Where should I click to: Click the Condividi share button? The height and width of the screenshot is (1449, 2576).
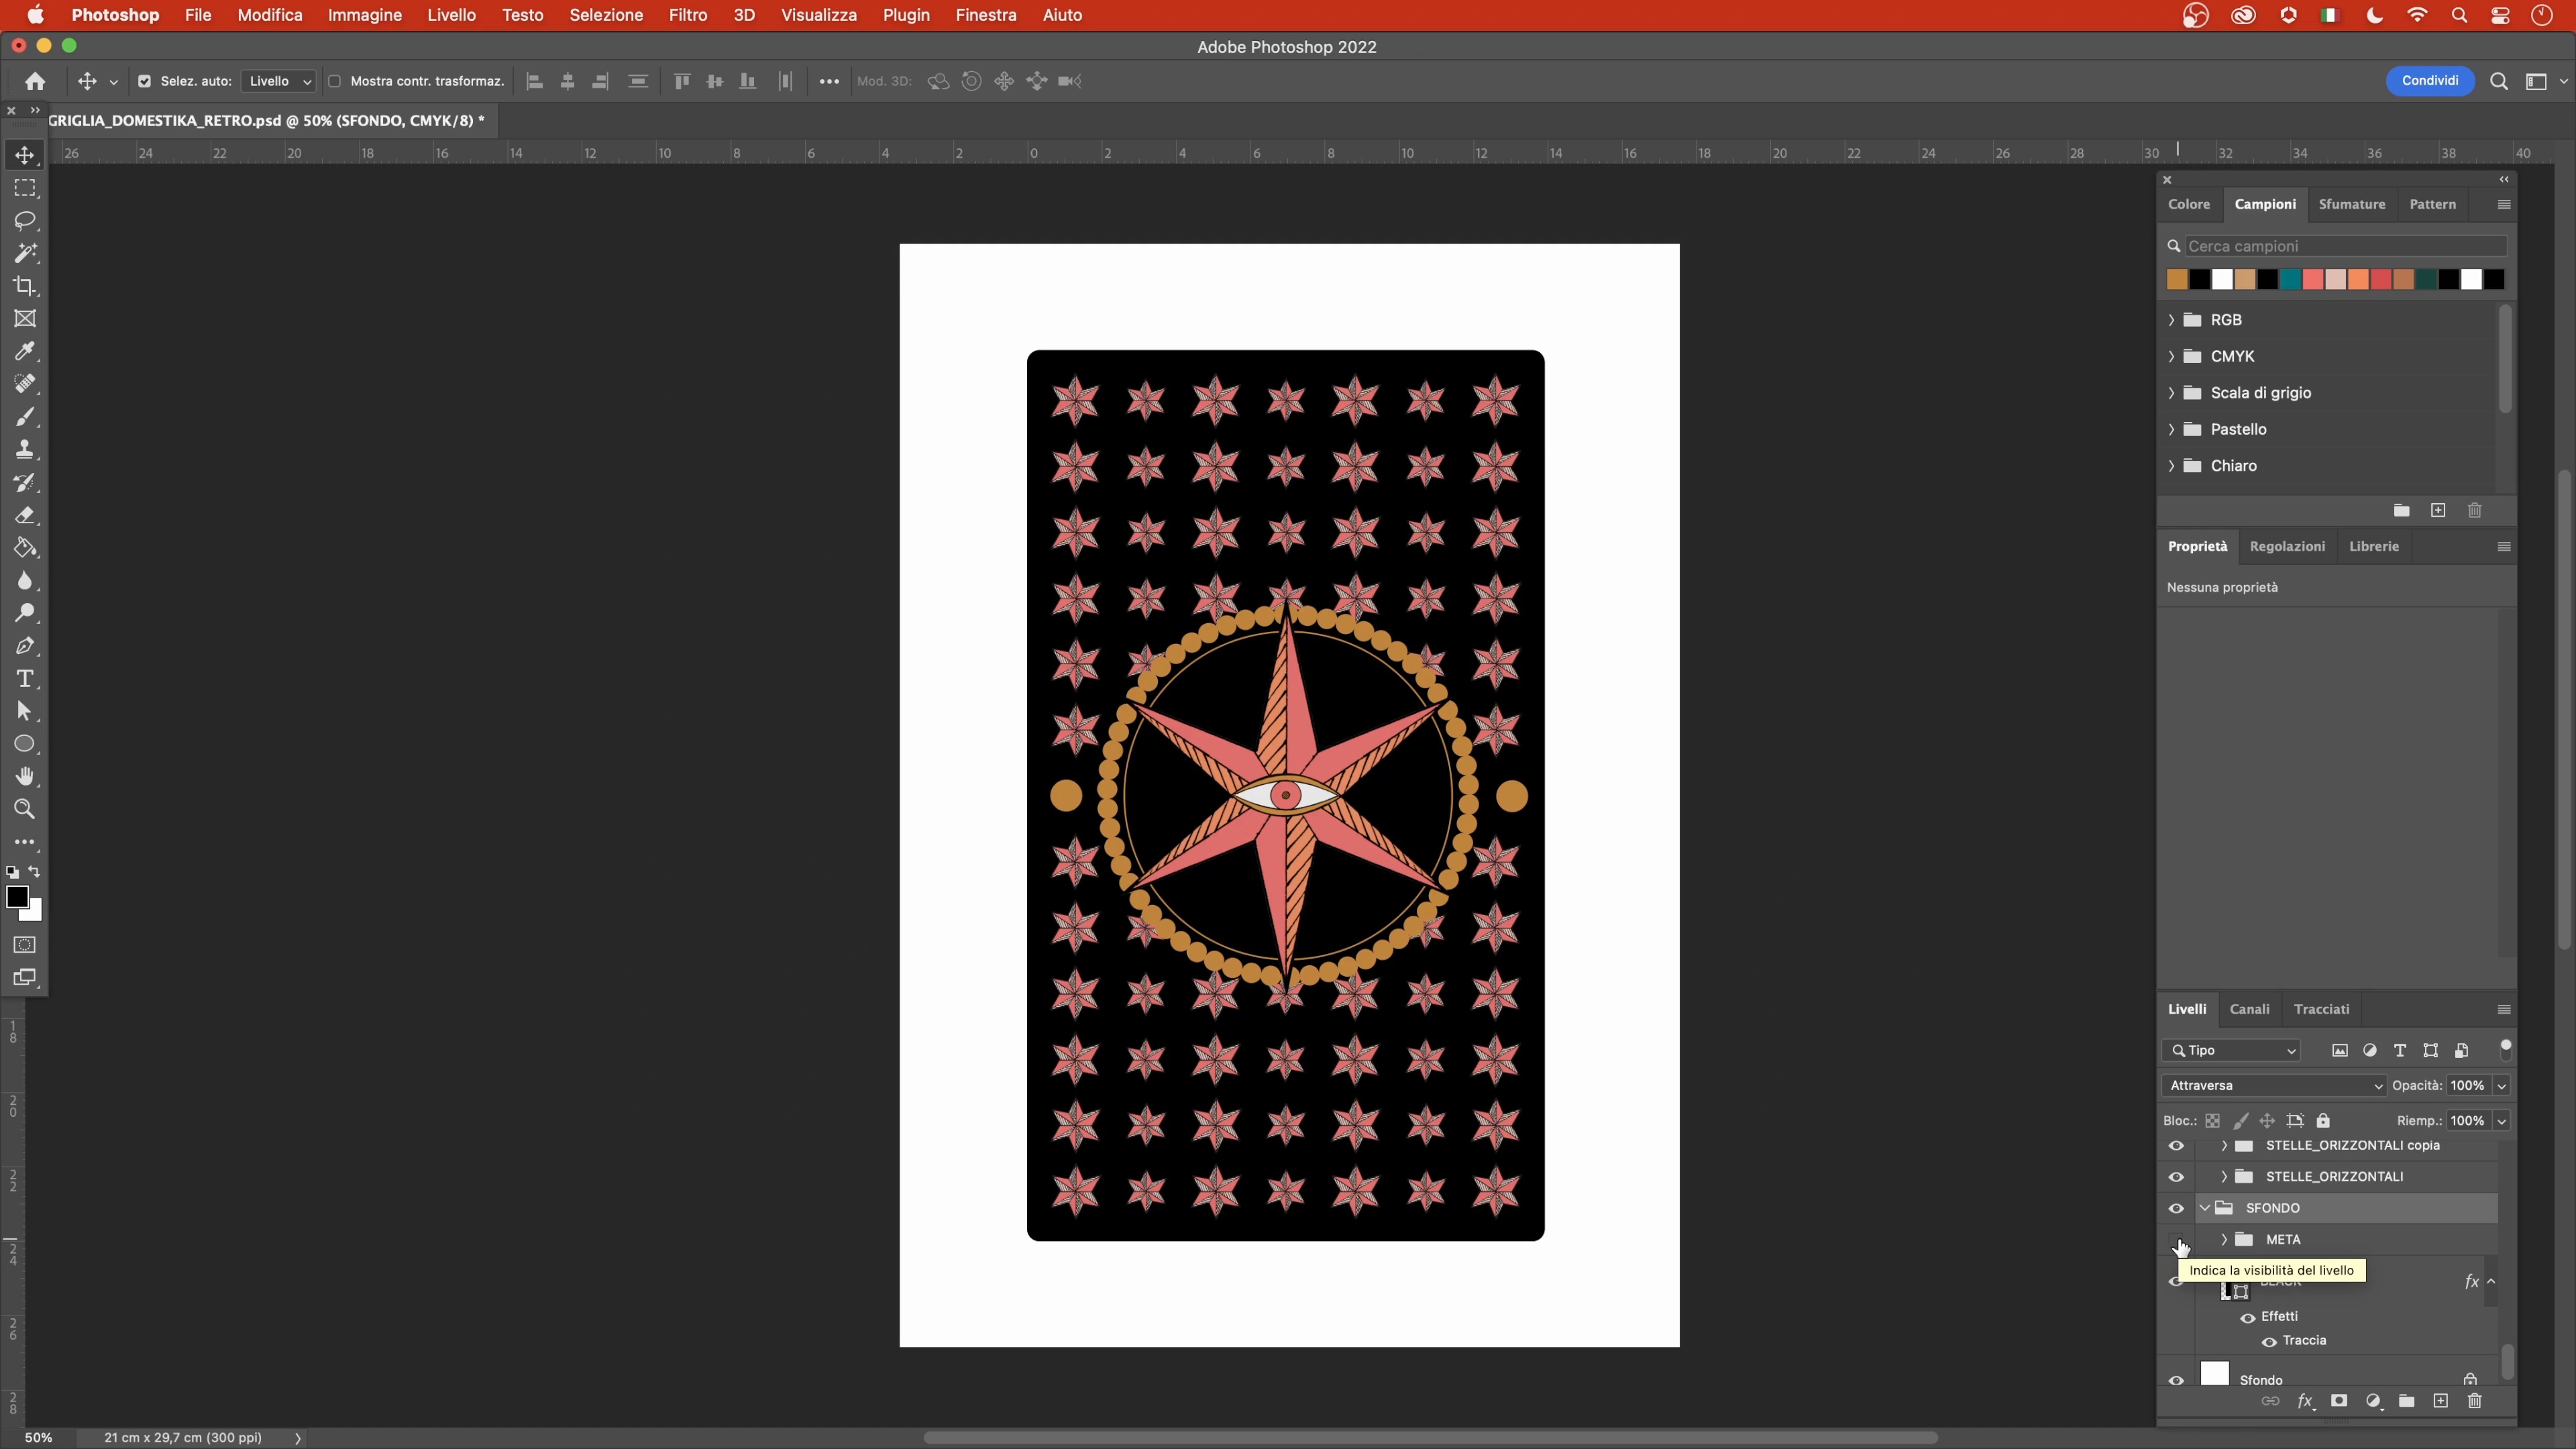point(2429,81)
